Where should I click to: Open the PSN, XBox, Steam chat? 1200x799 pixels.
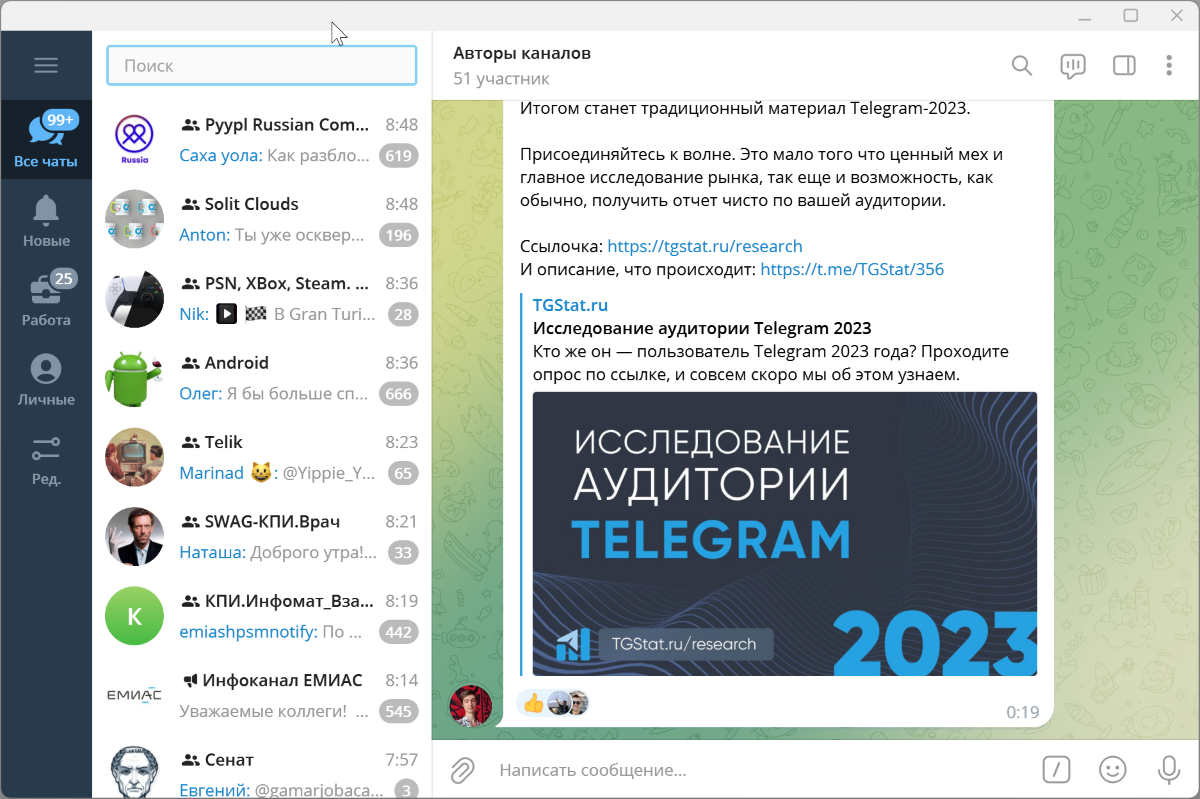click(x=261, y=298)
